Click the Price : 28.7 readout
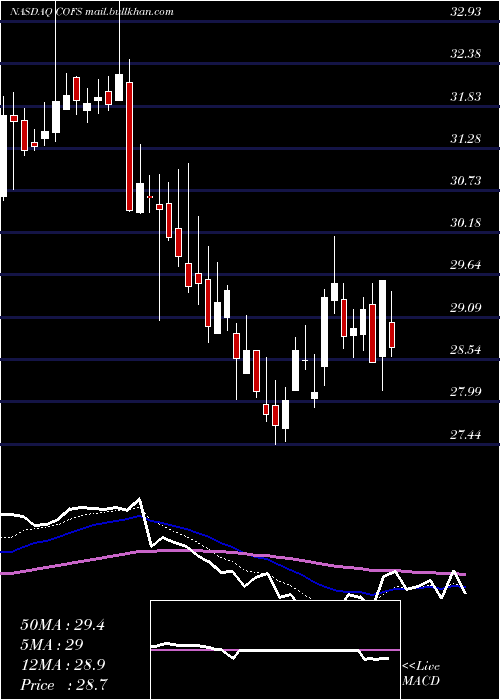The image size is (500, 700). click(64, 684)
